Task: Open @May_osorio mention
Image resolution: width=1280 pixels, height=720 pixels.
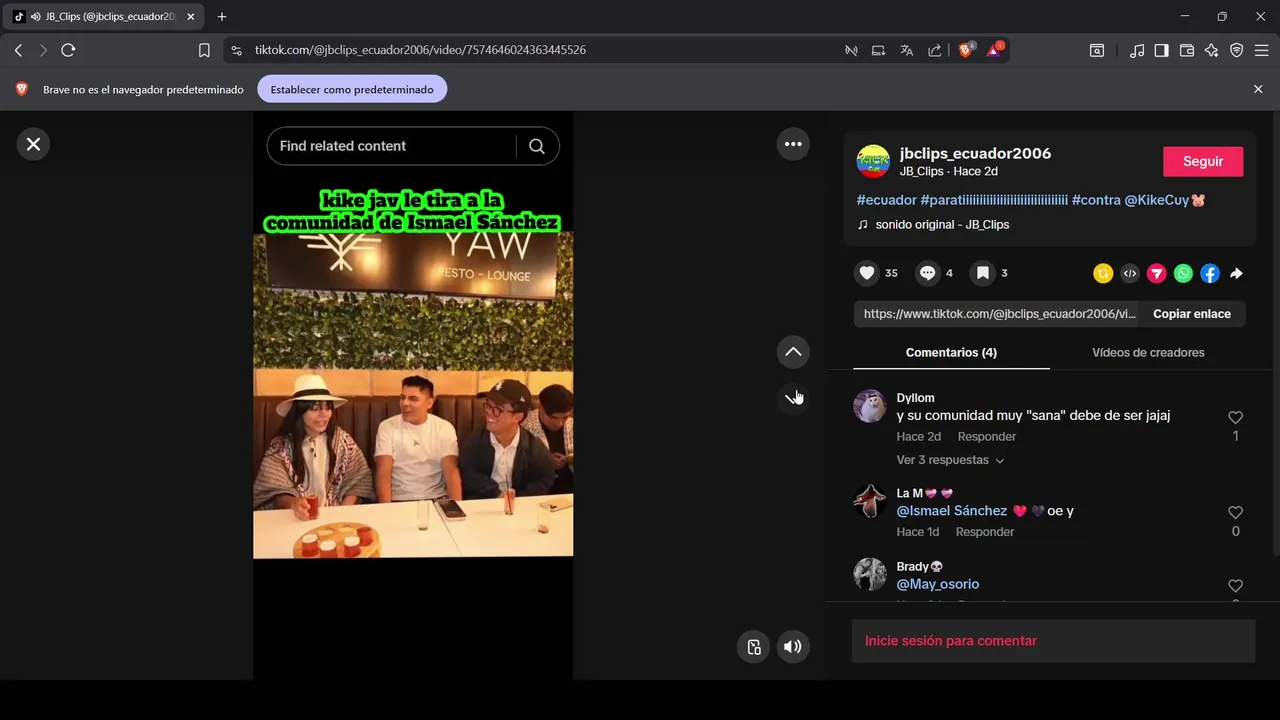Action: (x=938, y=584)
